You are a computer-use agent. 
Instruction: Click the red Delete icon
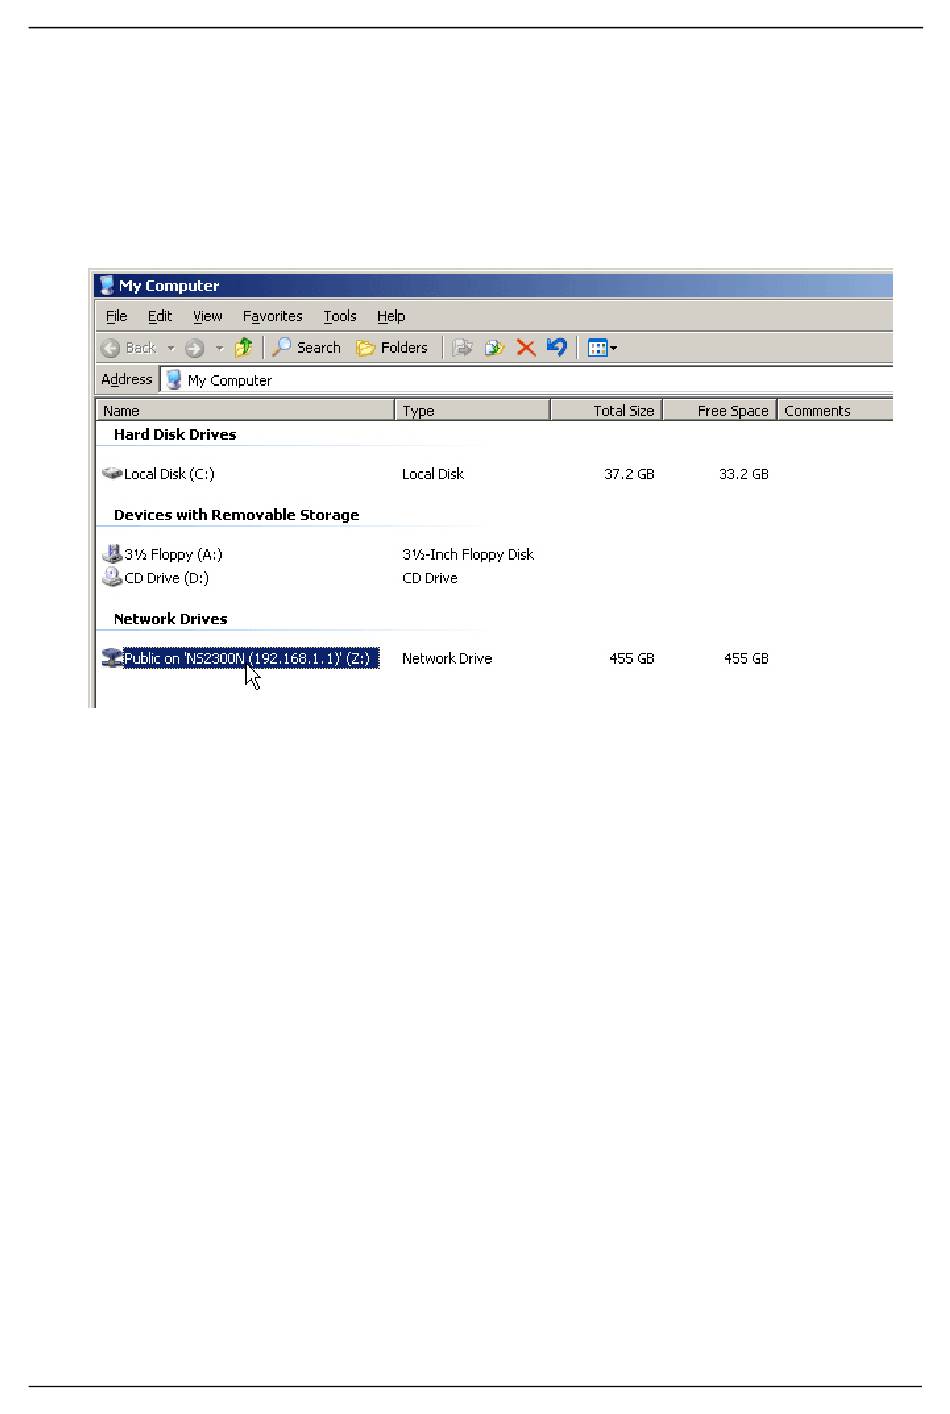click(526, 348)
